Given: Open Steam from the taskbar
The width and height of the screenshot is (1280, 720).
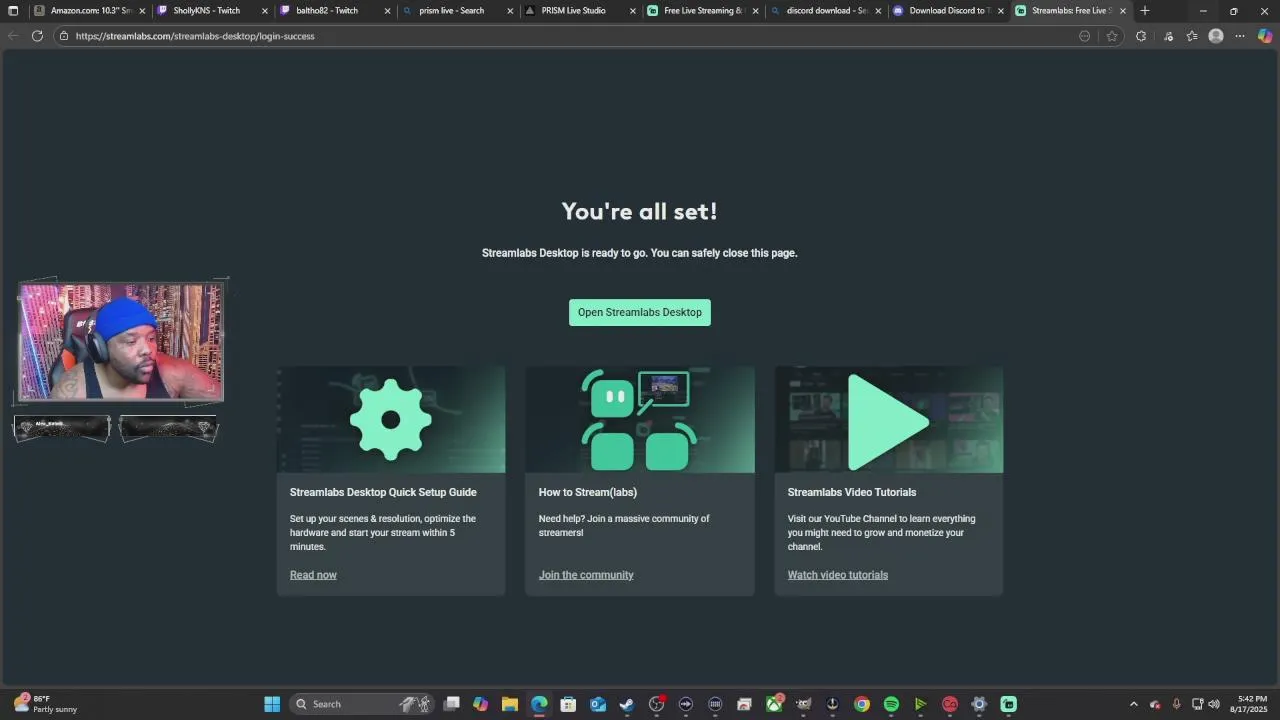Looking at the screenshot, I should [627, 704].
